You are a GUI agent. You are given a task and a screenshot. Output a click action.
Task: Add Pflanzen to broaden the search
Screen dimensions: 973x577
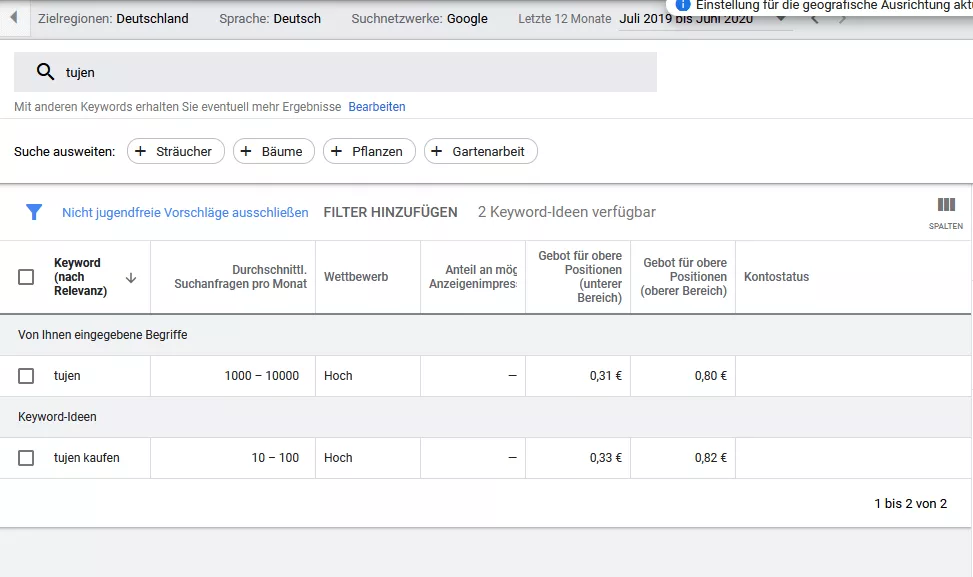pos(369,151)
